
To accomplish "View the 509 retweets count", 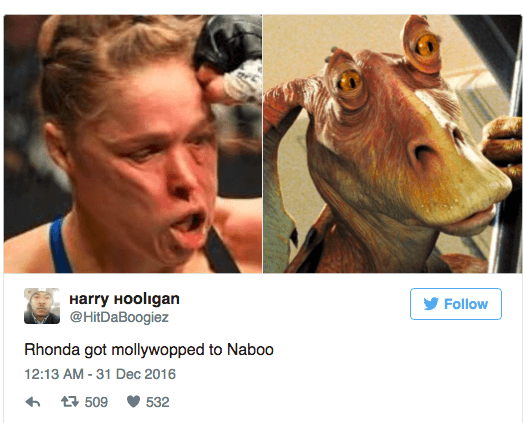I will [x=96, y=402].
